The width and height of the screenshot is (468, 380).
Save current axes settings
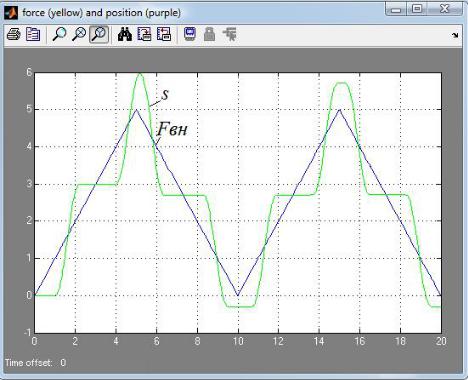(144, 34)
